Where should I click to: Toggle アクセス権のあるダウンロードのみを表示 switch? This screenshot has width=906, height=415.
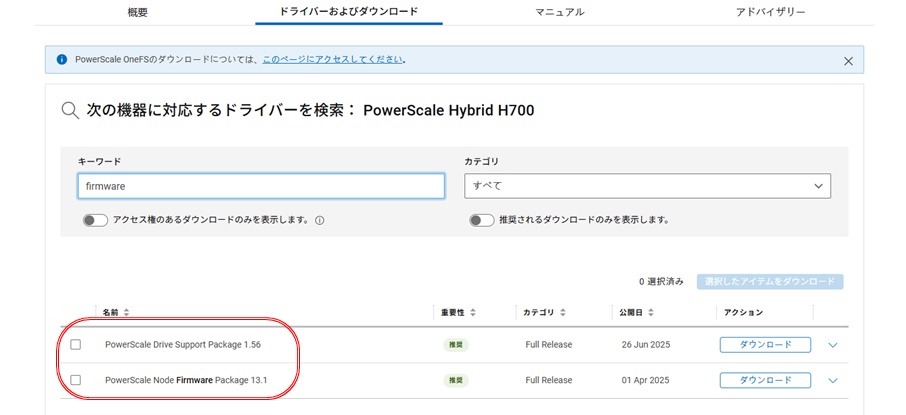click(95, 220)
